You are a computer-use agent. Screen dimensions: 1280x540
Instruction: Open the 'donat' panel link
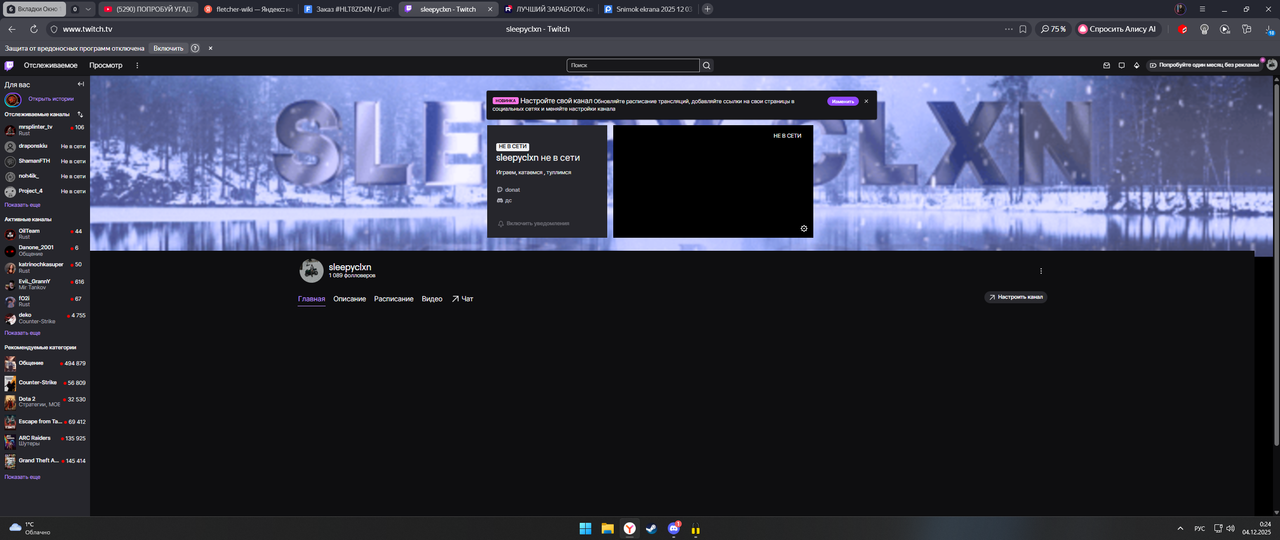click(x=508, y=189)
